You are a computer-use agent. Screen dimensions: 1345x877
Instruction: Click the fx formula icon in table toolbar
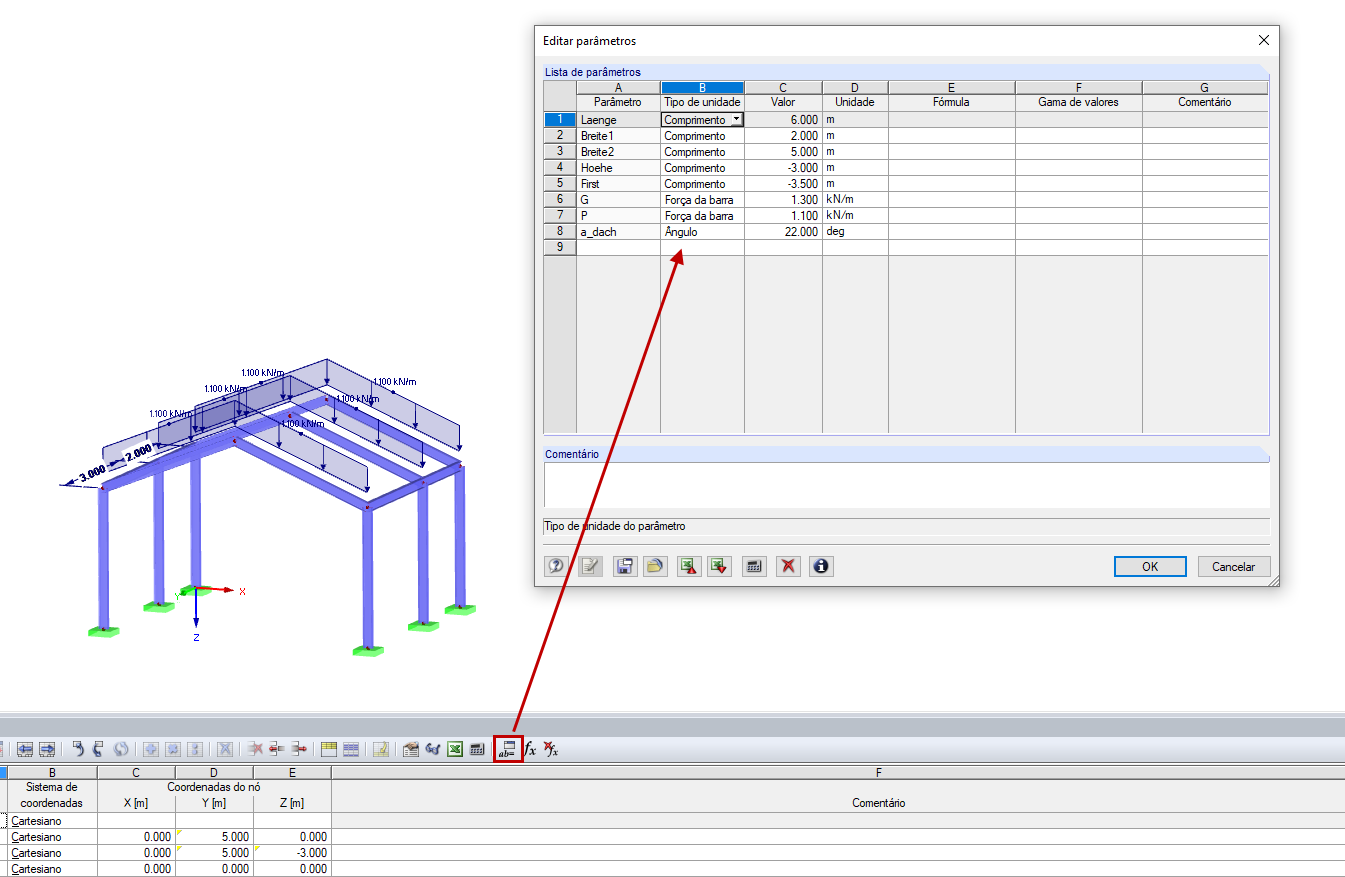coord(531,748)
